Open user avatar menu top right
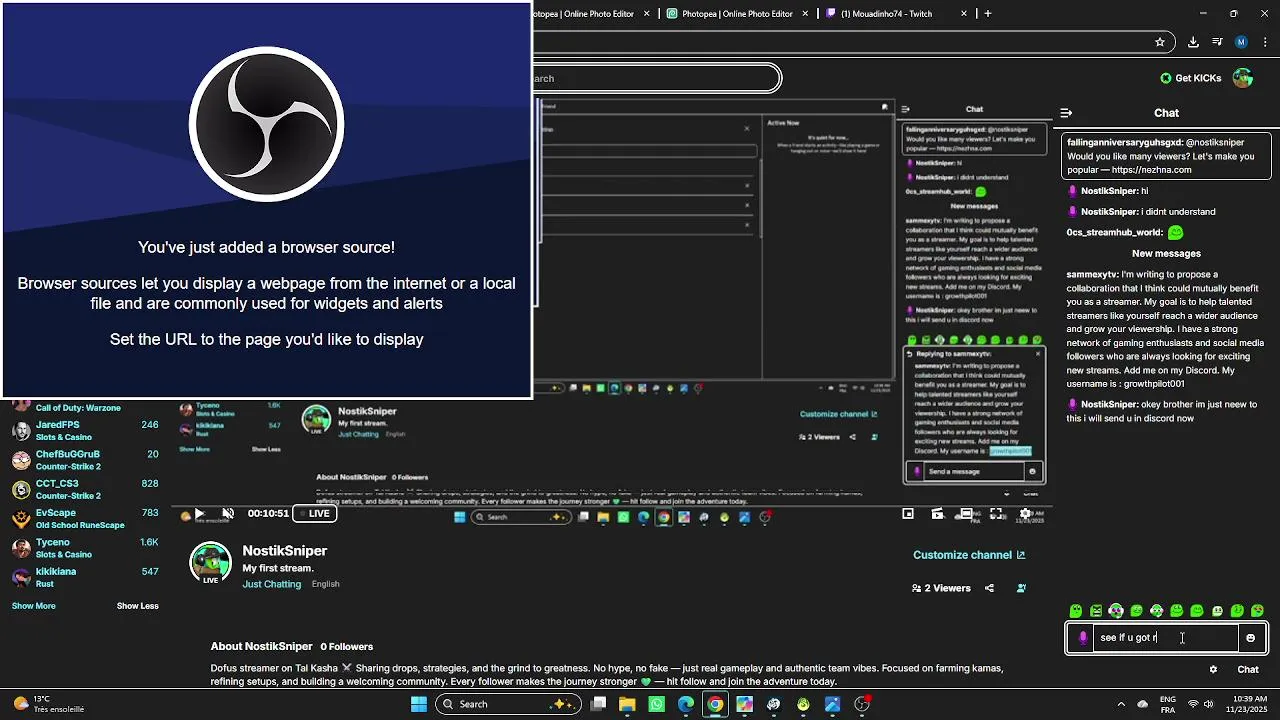 click(x=1243, y=78)
